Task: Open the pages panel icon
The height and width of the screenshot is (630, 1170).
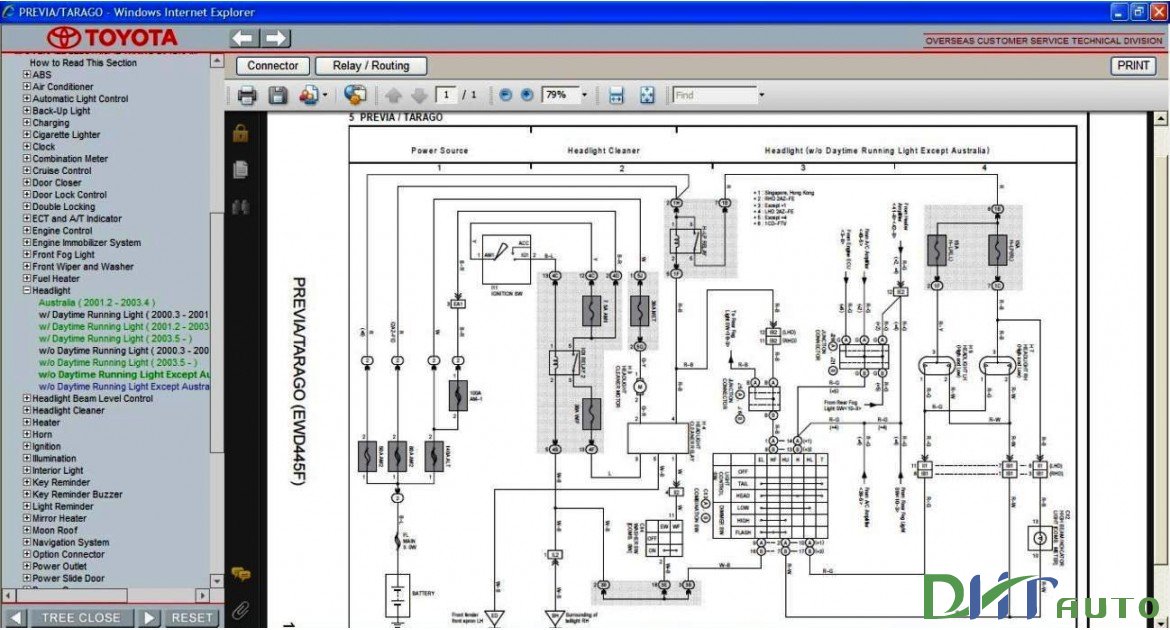Action: coord(240,170)
